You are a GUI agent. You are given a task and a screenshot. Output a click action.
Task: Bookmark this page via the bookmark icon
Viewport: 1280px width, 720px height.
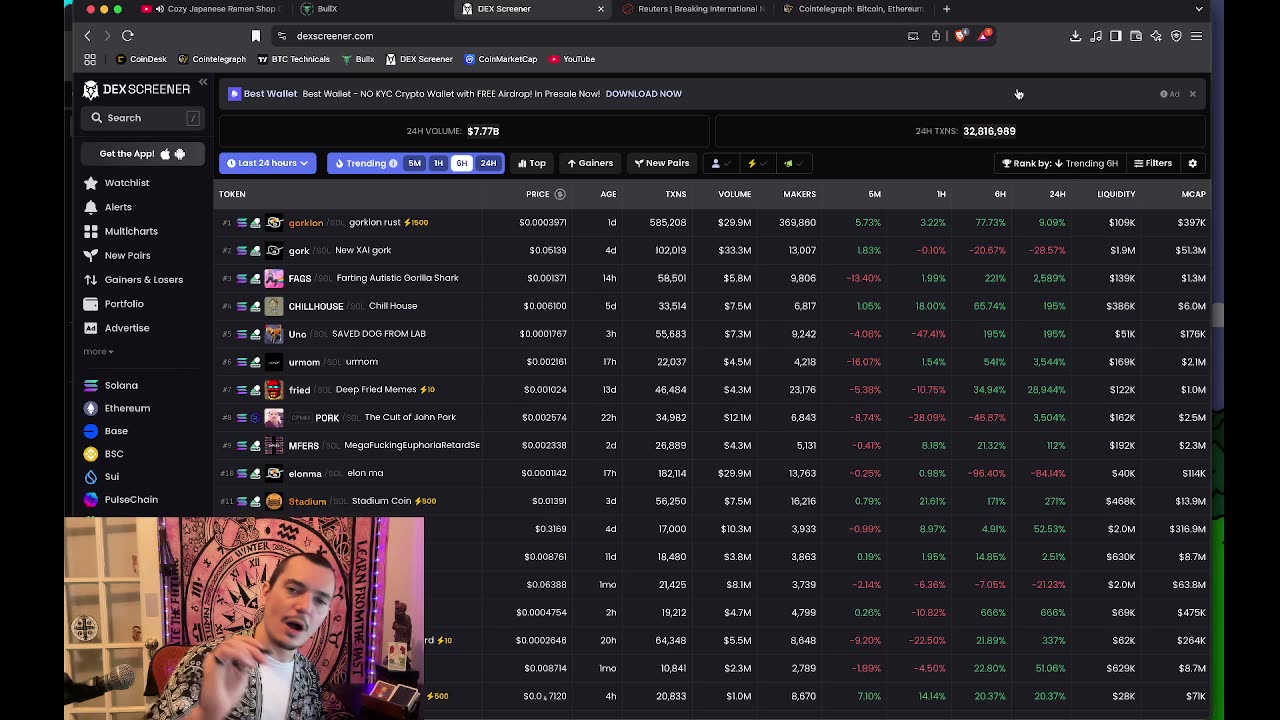point(256,36)
